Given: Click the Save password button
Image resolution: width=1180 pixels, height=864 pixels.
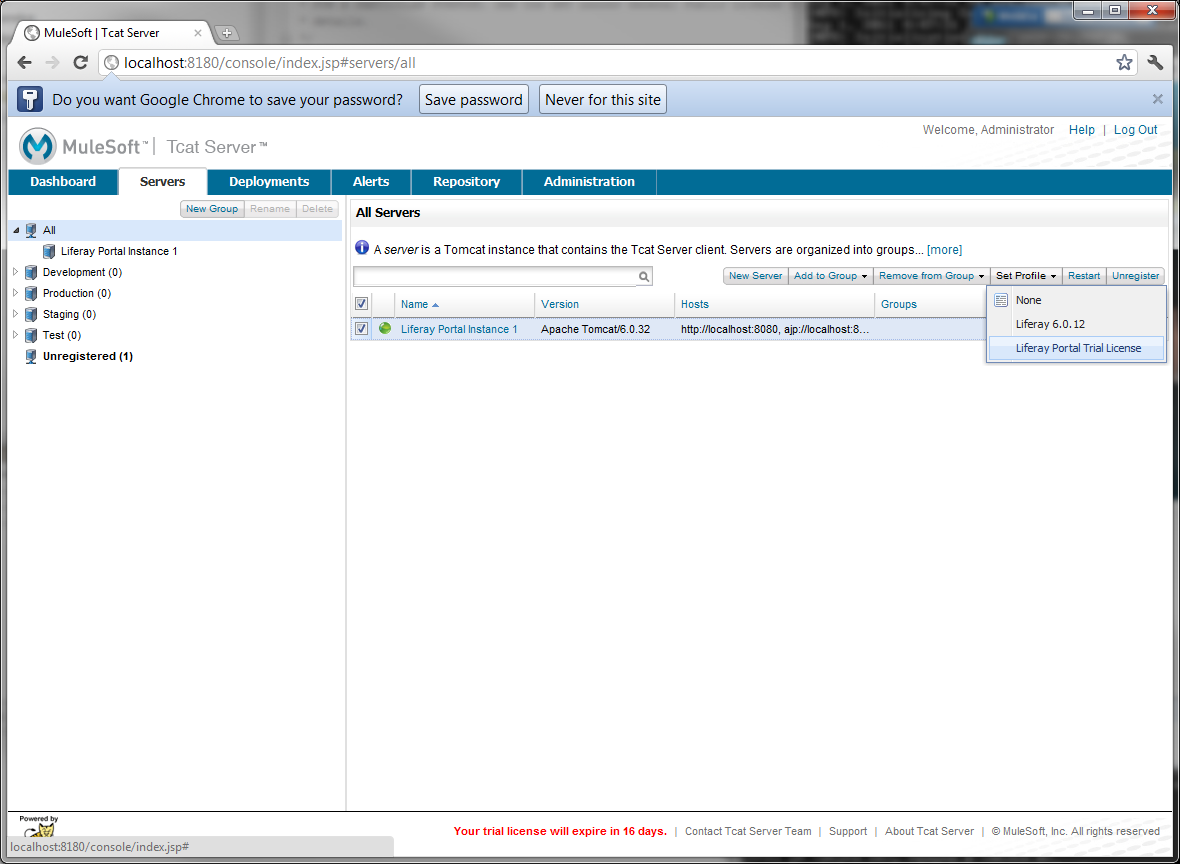Looking at the screenshot, I should [x=474, y=99].
